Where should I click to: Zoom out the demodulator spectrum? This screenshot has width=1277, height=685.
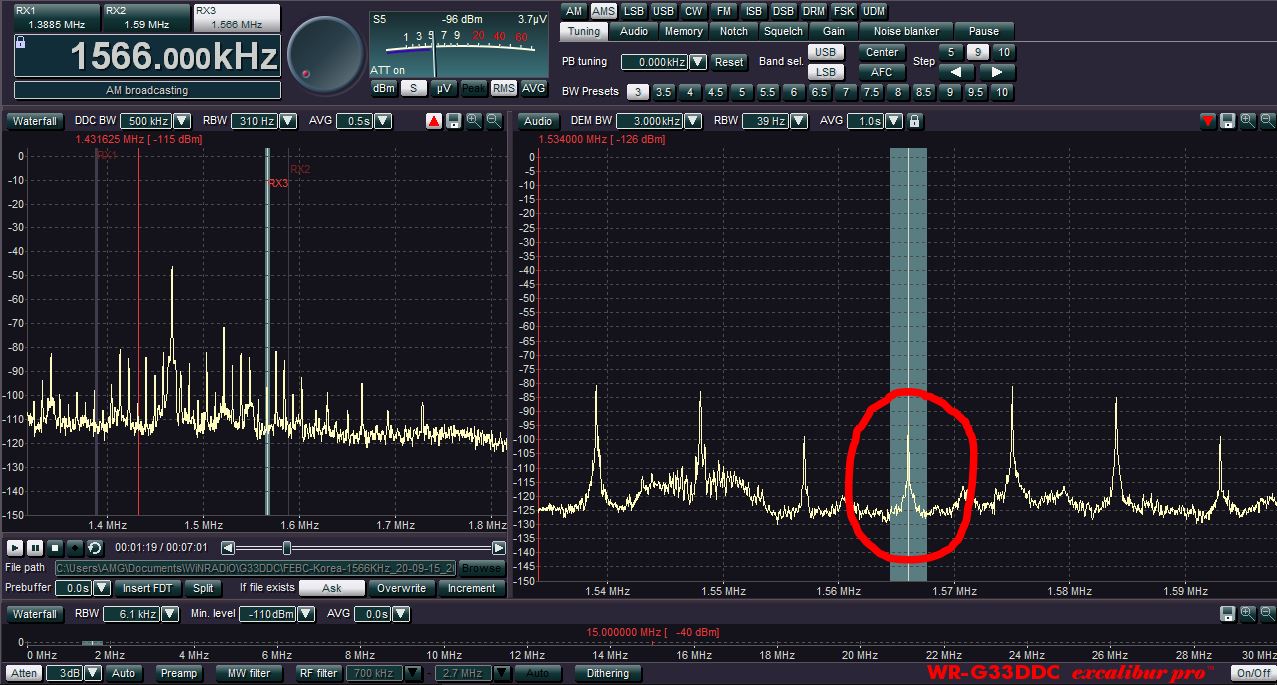1267,121
